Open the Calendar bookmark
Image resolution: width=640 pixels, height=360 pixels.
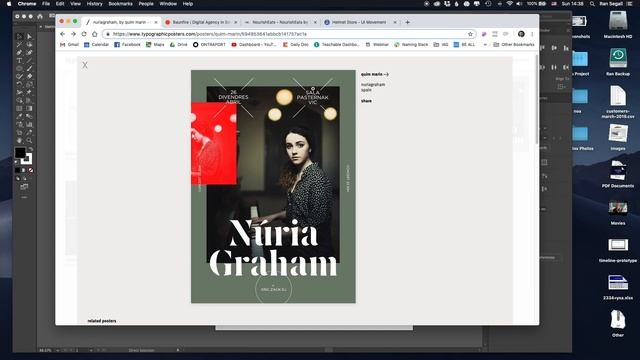click(x=96, y=45)
